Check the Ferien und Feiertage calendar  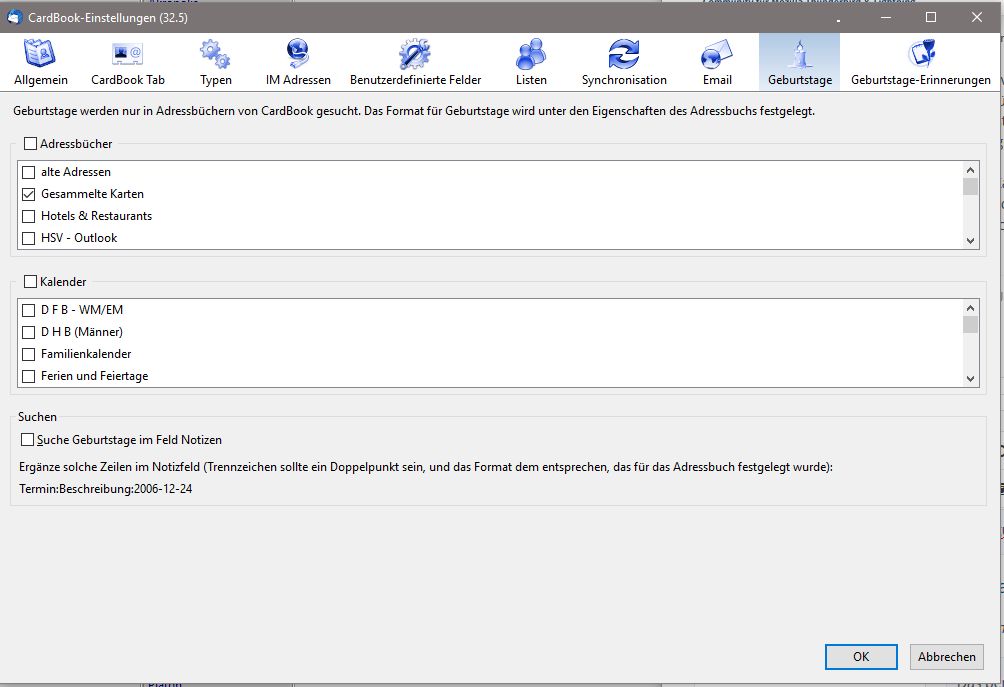(x=28, y=376)
